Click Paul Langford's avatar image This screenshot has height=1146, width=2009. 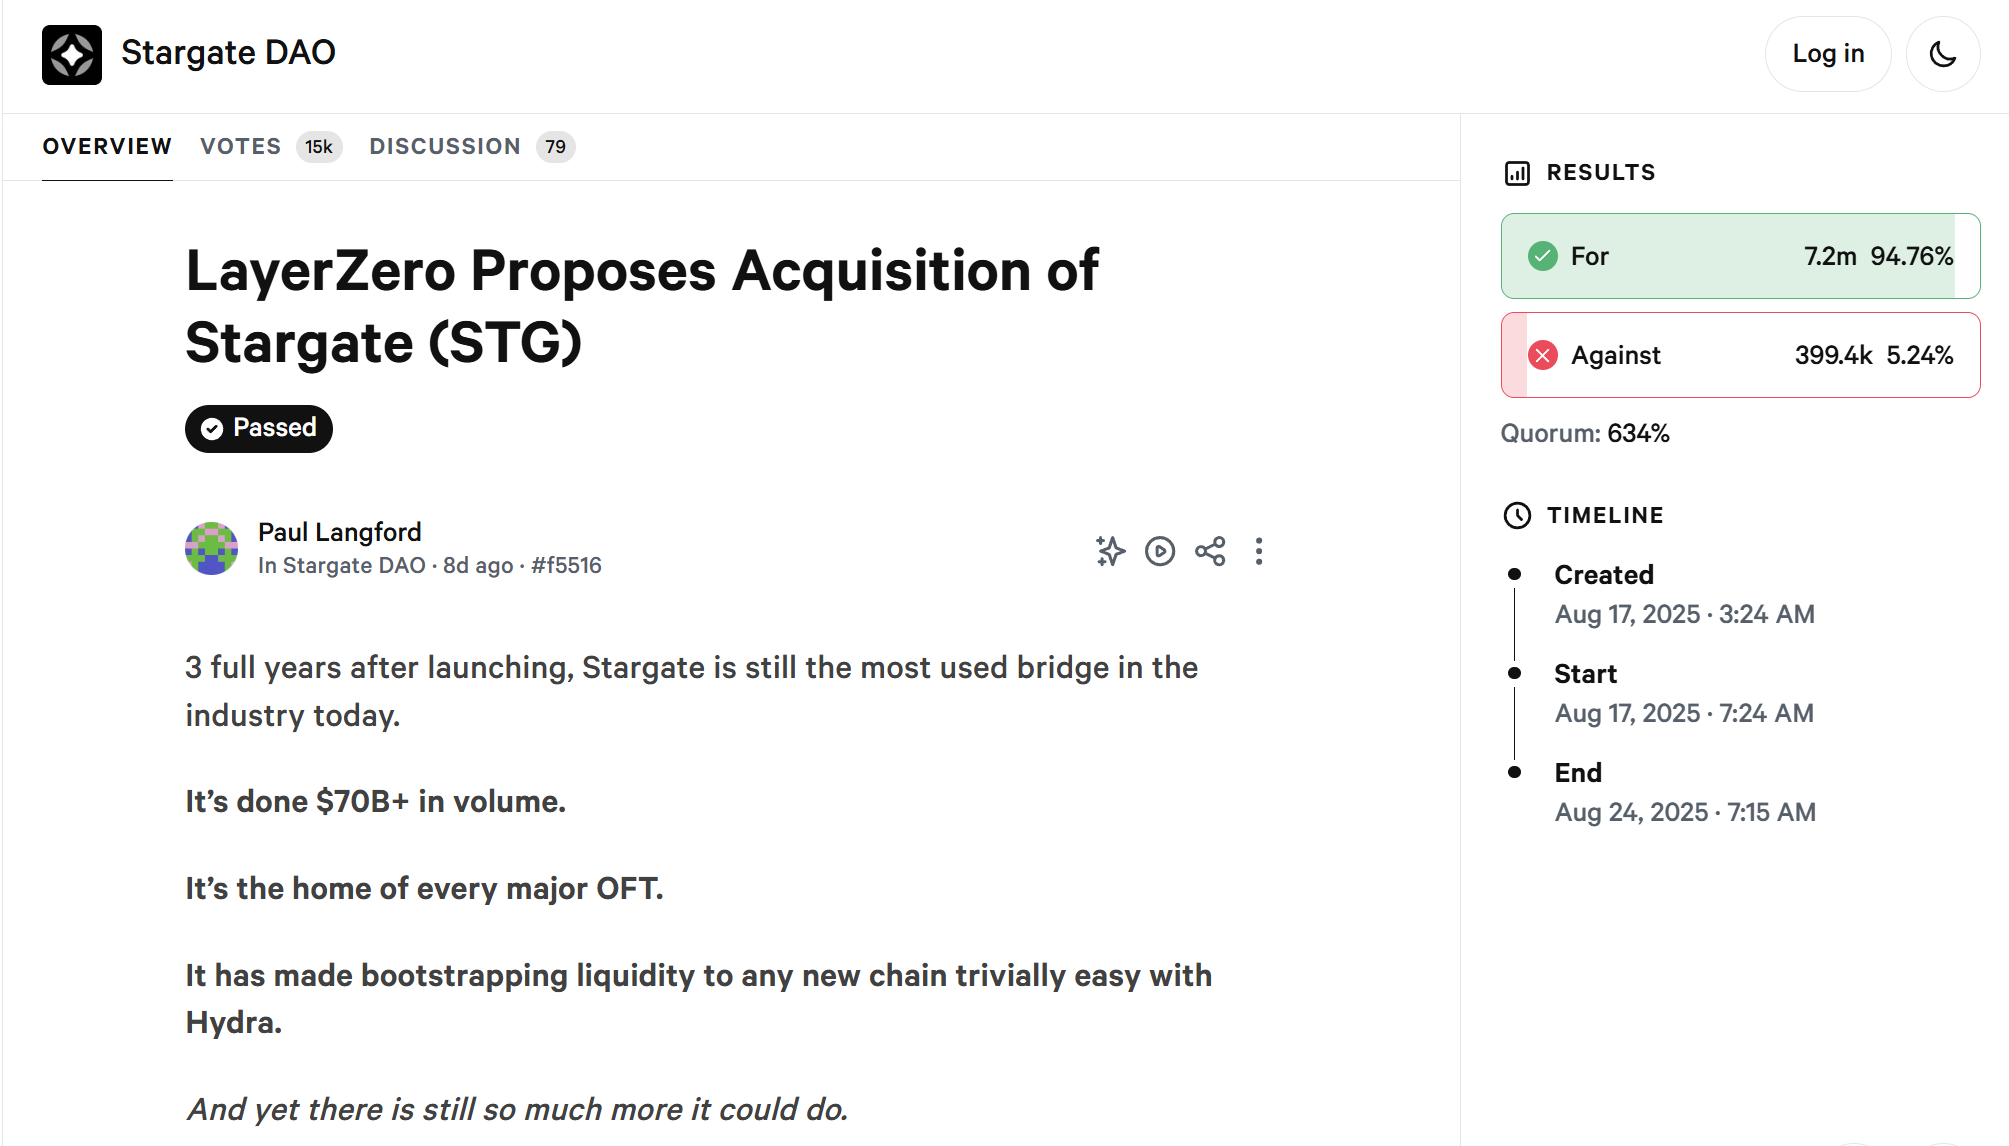click(211, 548)
